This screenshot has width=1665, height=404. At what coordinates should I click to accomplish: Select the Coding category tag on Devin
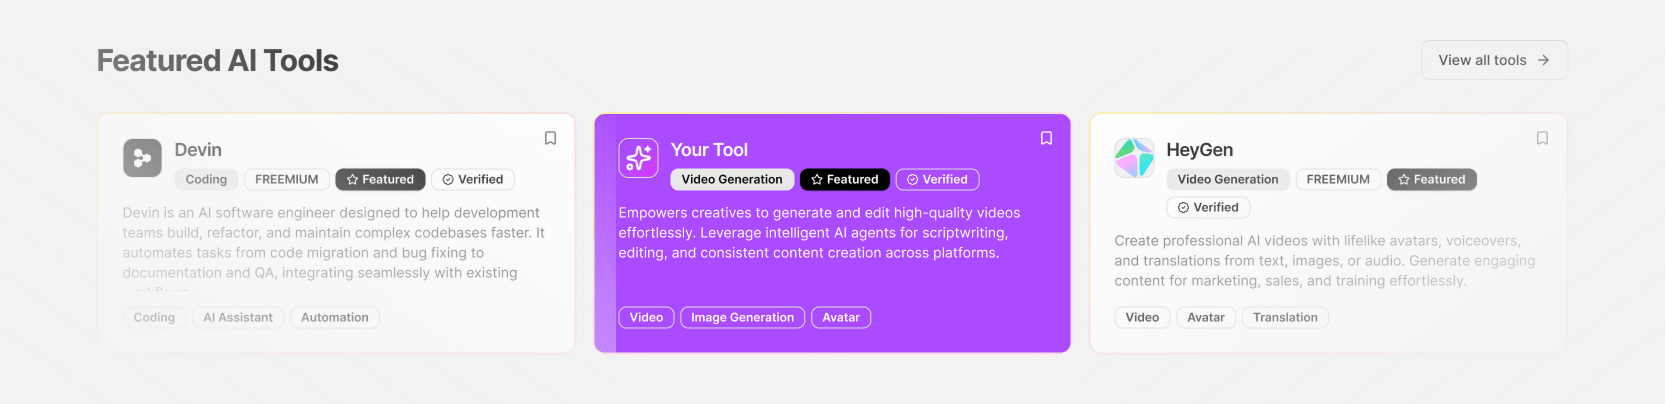[206, 180]
